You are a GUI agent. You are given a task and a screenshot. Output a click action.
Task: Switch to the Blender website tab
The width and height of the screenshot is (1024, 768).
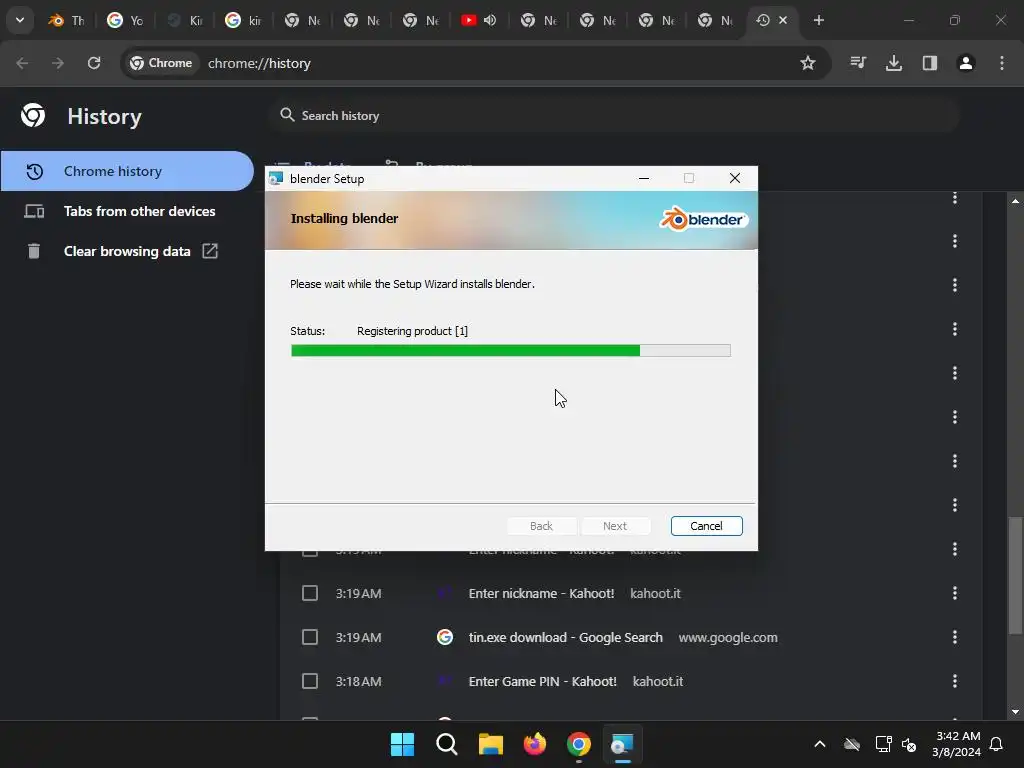tap(67, 20)
